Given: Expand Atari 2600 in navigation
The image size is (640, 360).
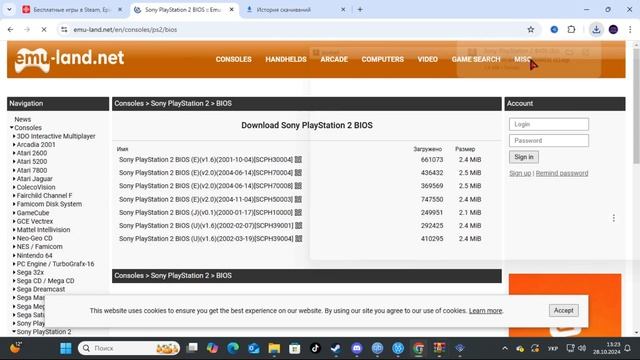Looking at the screenshot, I should tap(14, 153).
